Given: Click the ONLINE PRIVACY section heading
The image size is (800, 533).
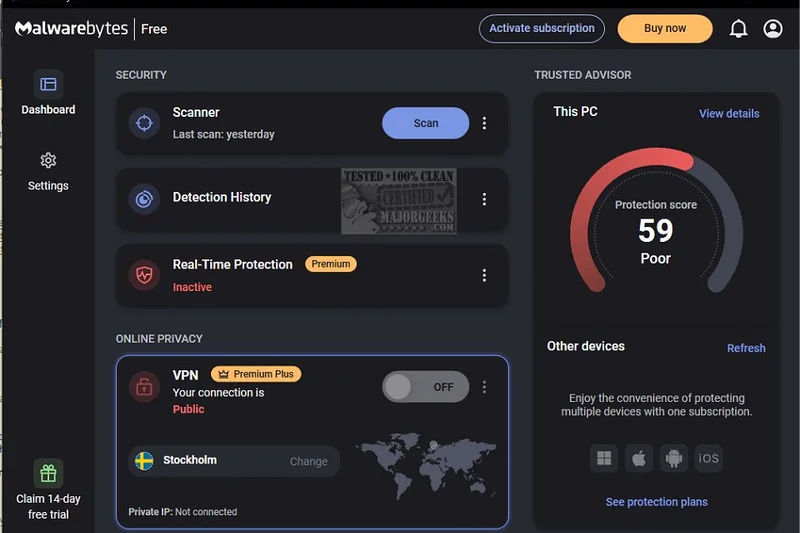Looking at the screenshot, I should point(159,339).
